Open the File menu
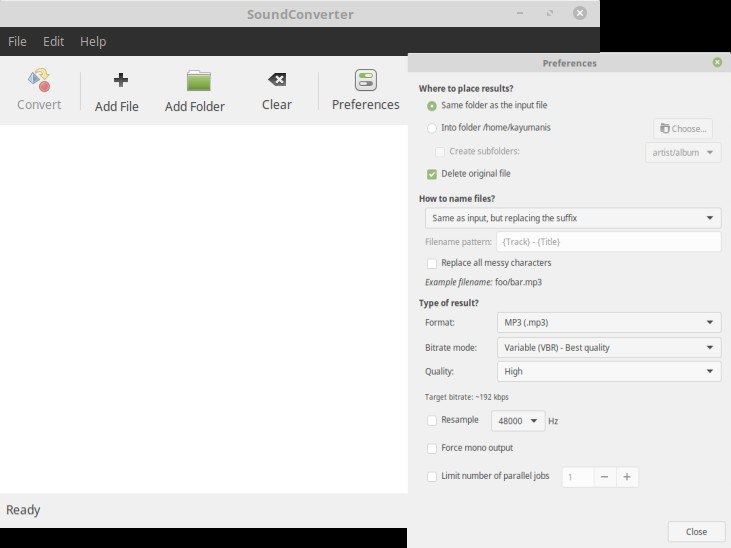Image resolution: width=731 pixels, height=548 pixels. [17, 42]
